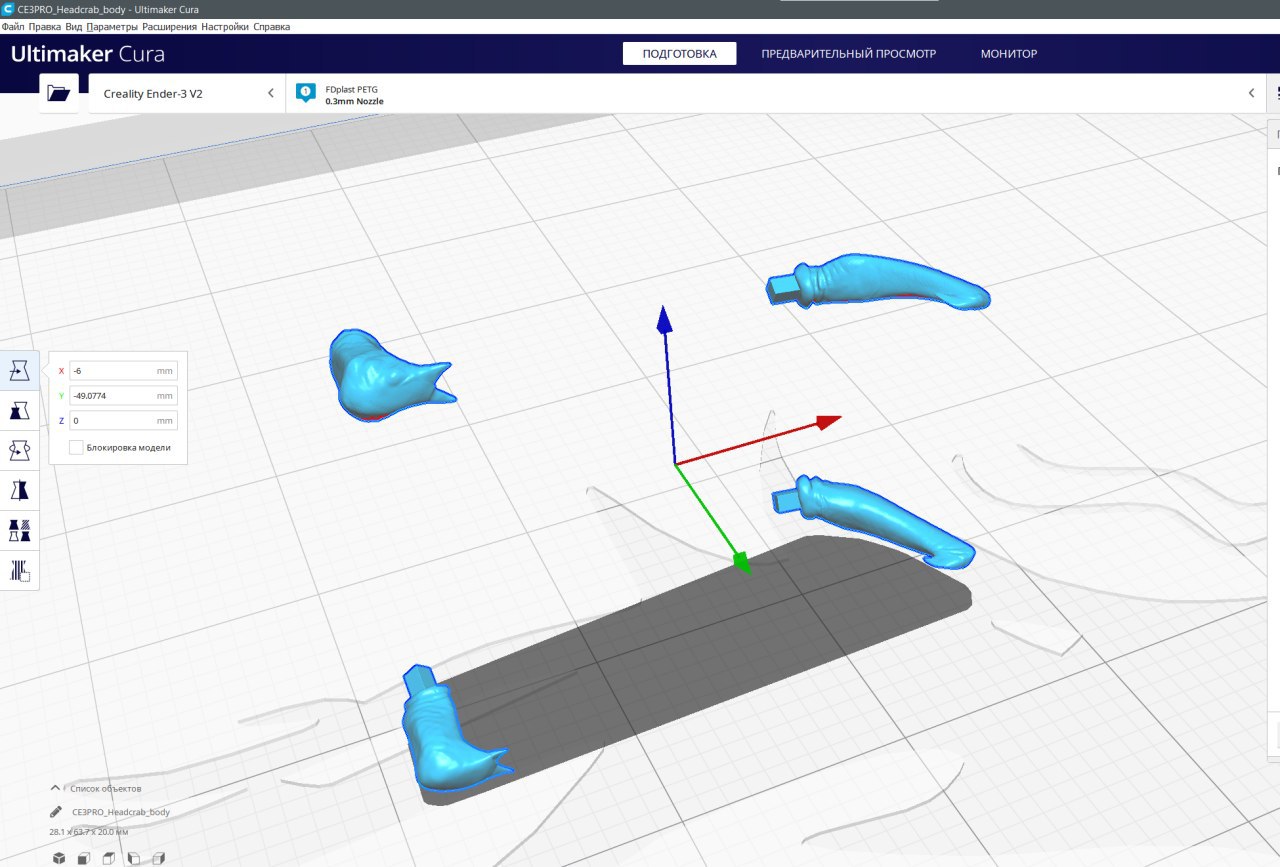The width and height of the screenshot is (1280, 867).
Task: Open the Расширения menu
Action: (x=170, y=27)
